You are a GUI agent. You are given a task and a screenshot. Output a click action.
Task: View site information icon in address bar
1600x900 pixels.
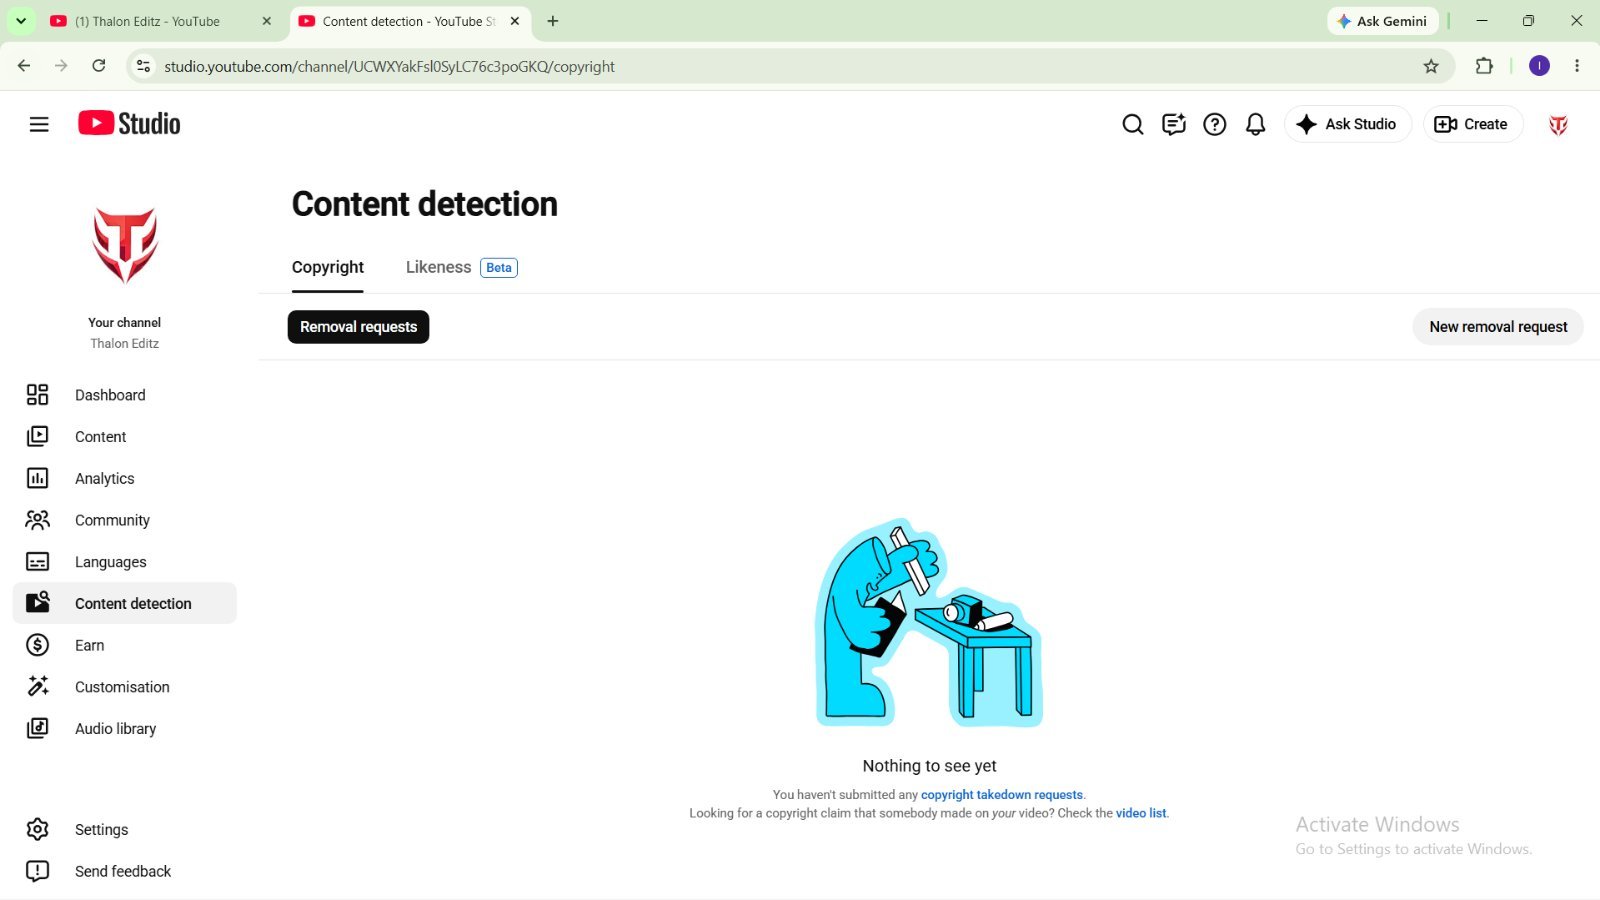click(143, 66)
